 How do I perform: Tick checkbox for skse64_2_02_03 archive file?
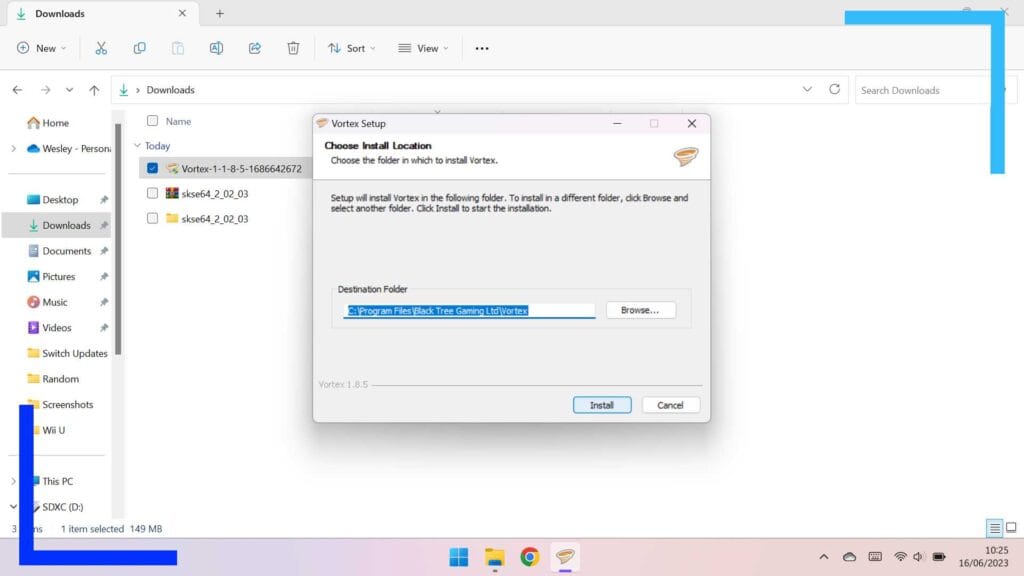click(152, 193)
